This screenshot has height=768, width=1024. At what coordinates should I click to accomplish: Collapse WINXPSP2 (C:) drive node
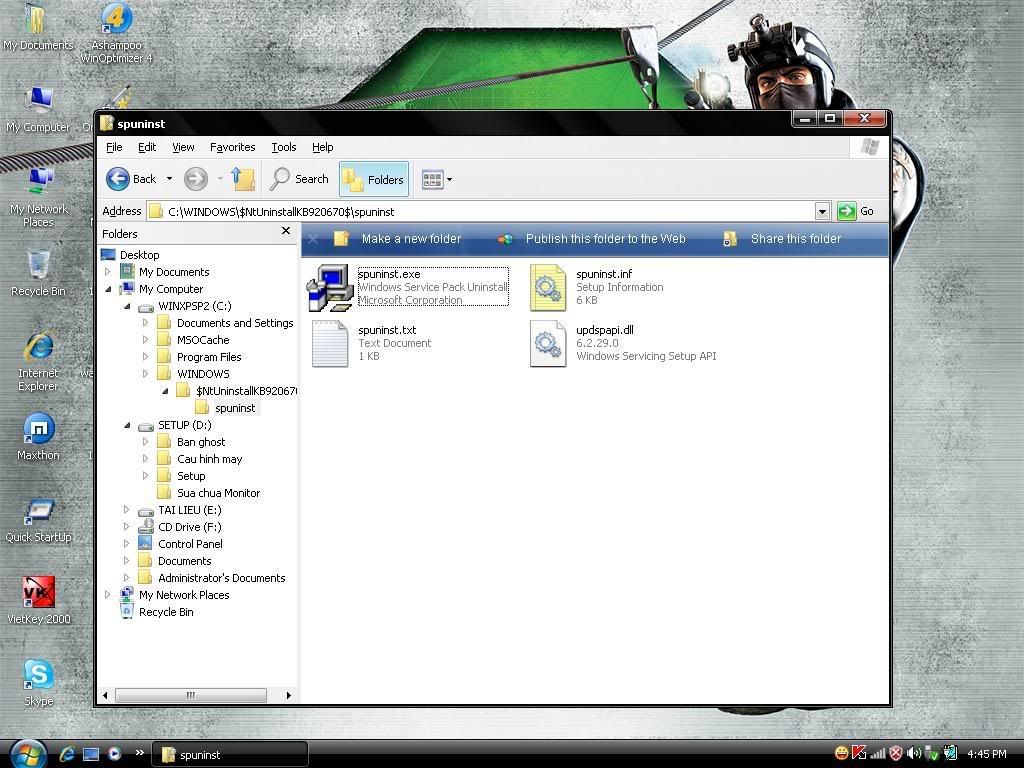(127, 306)
